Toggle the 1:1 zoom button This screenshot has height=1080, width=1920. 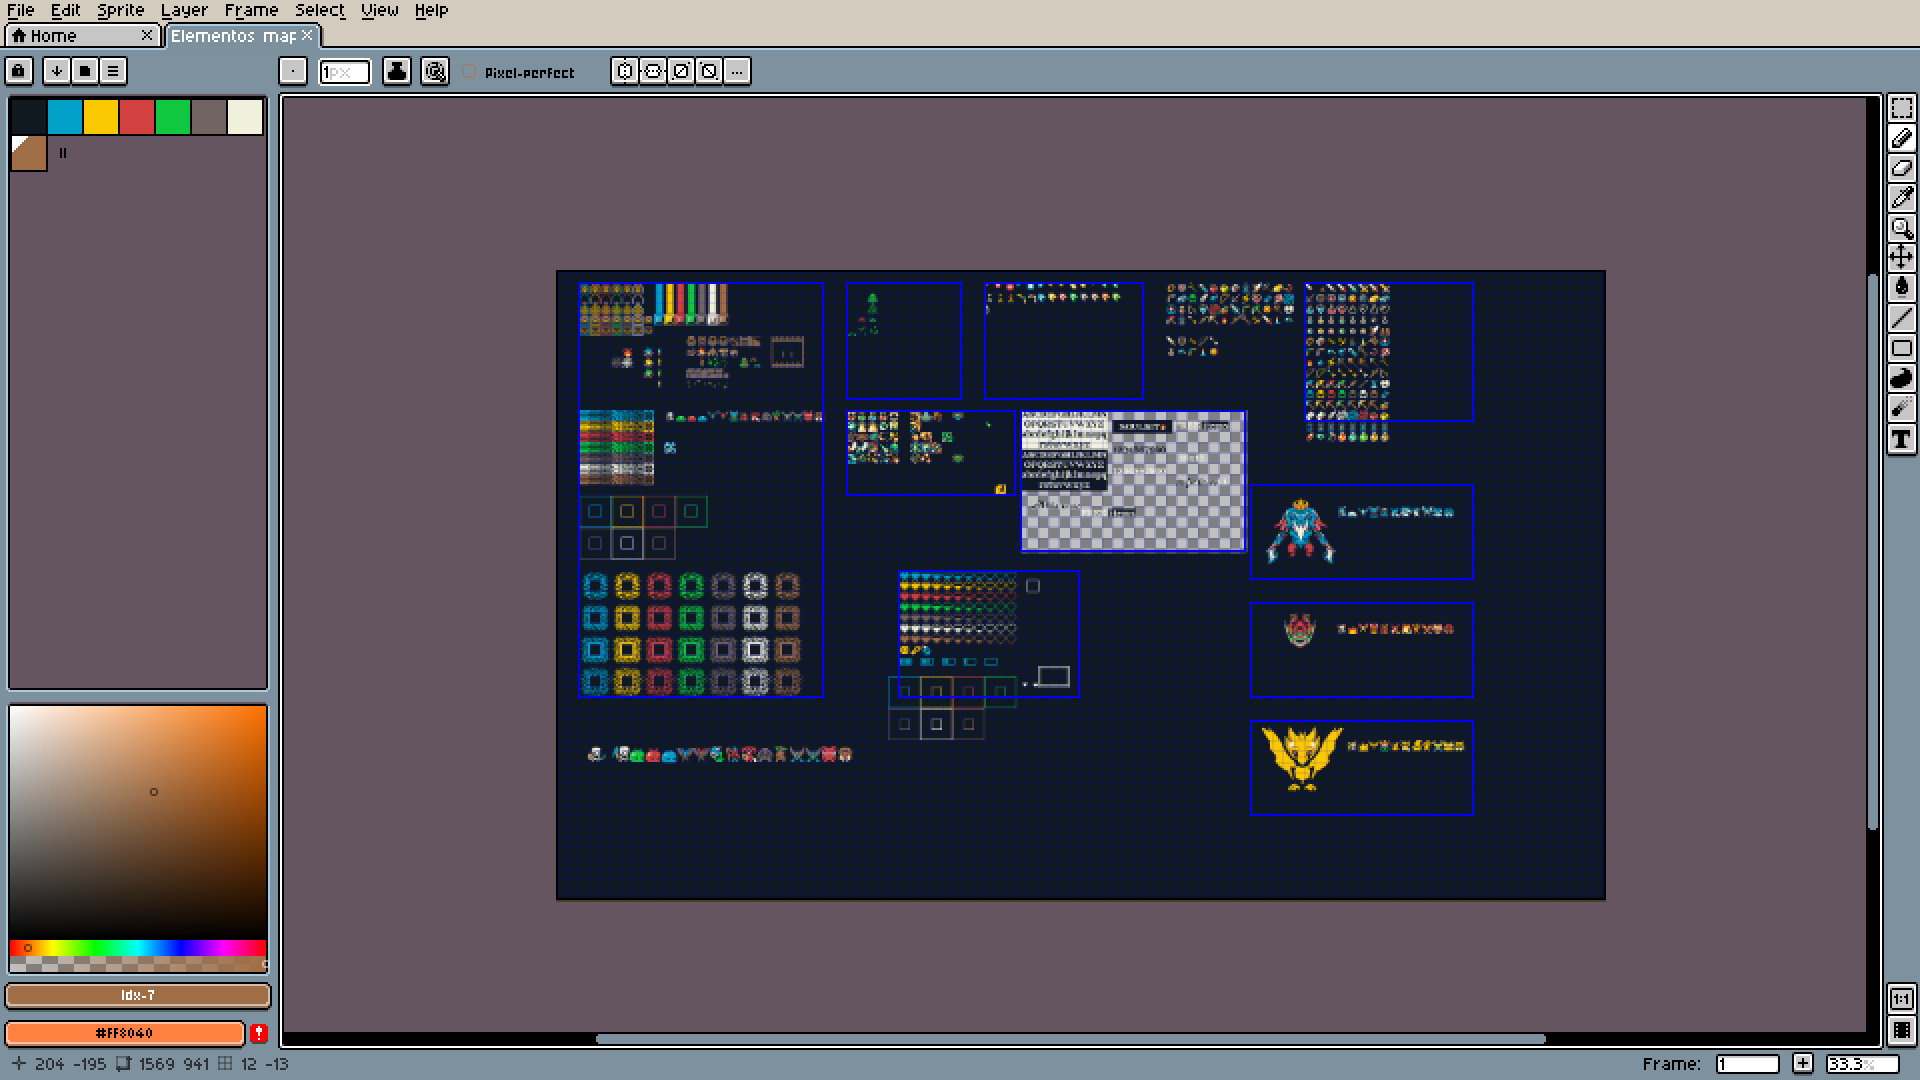click(x=1901, y=999)
